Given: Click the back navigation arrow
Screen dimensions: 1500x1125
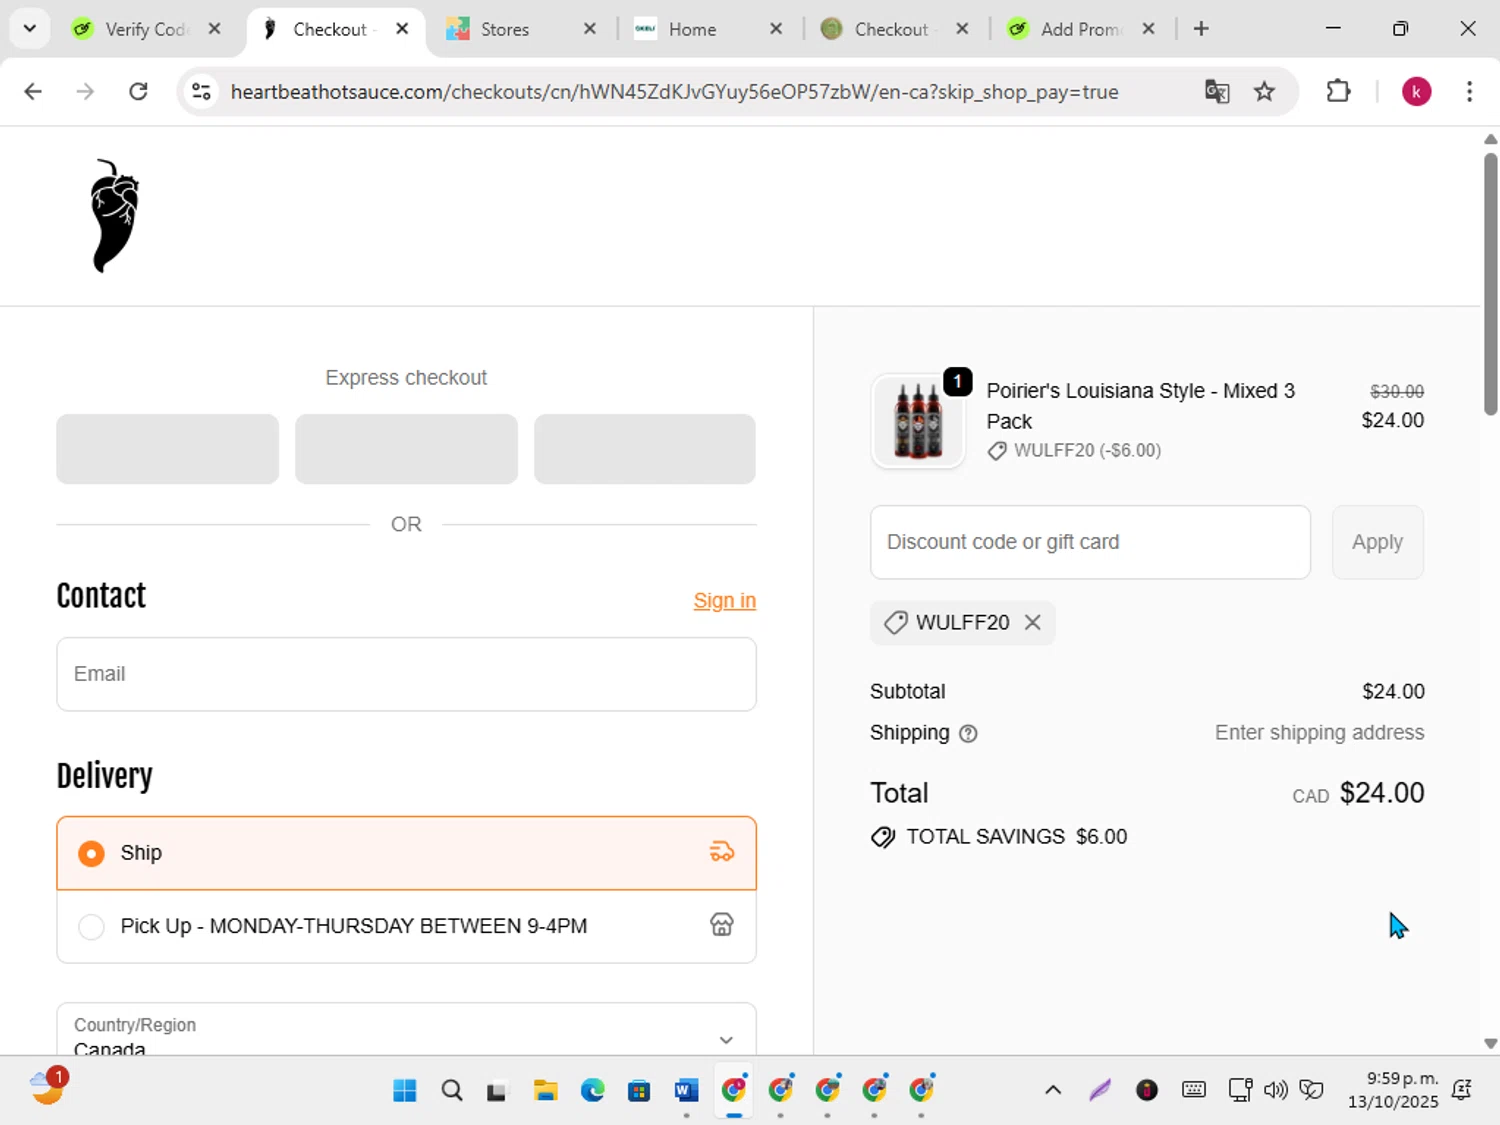Looking at the screenshot, I should tap(33, 92).
